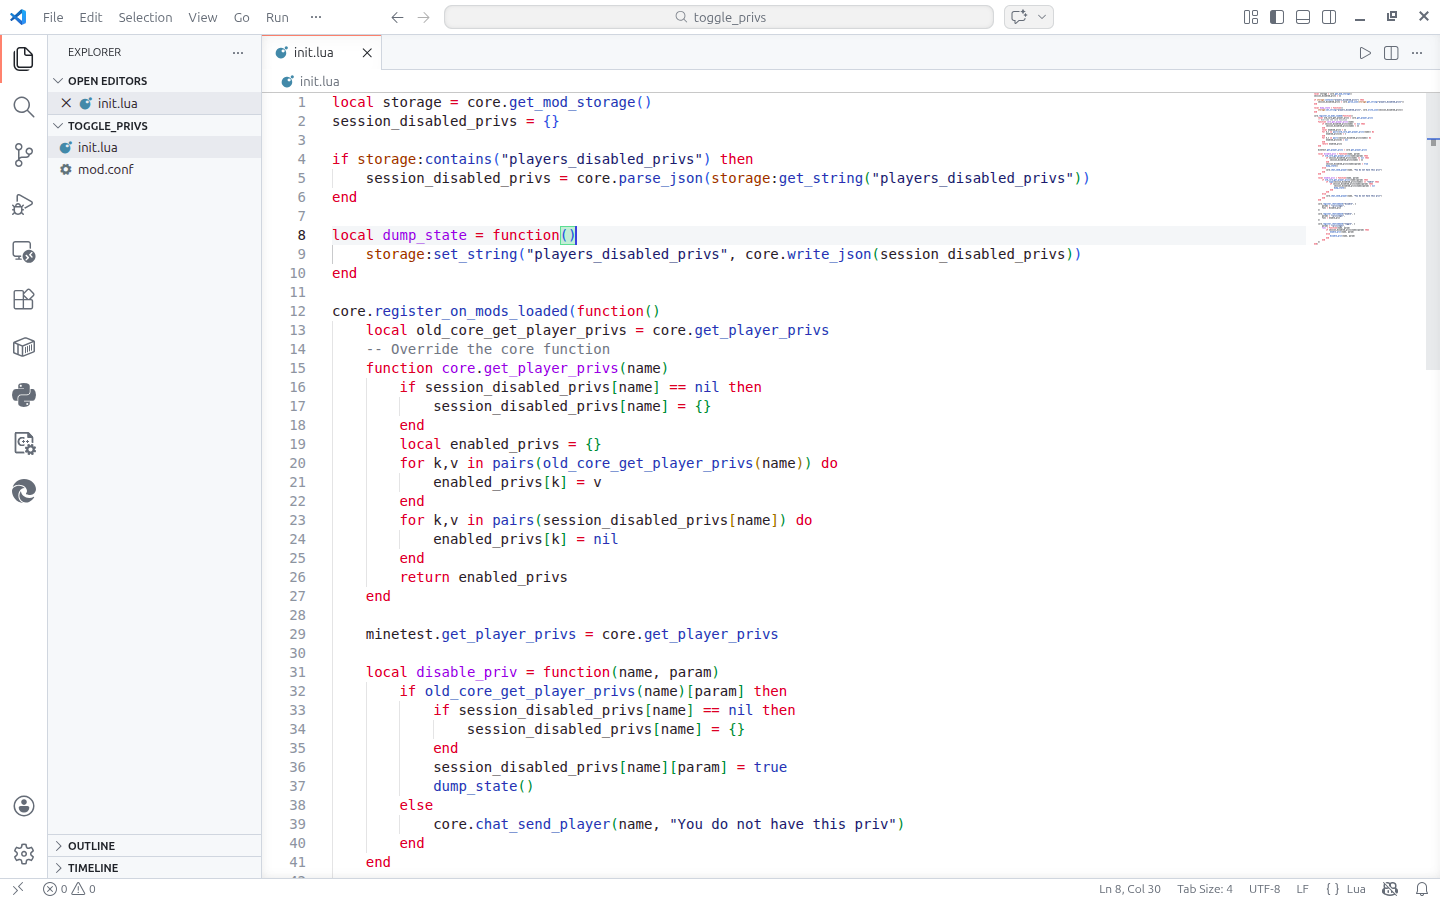
Task: Open mod.conf in the explorer
Action: coord(105,169)
